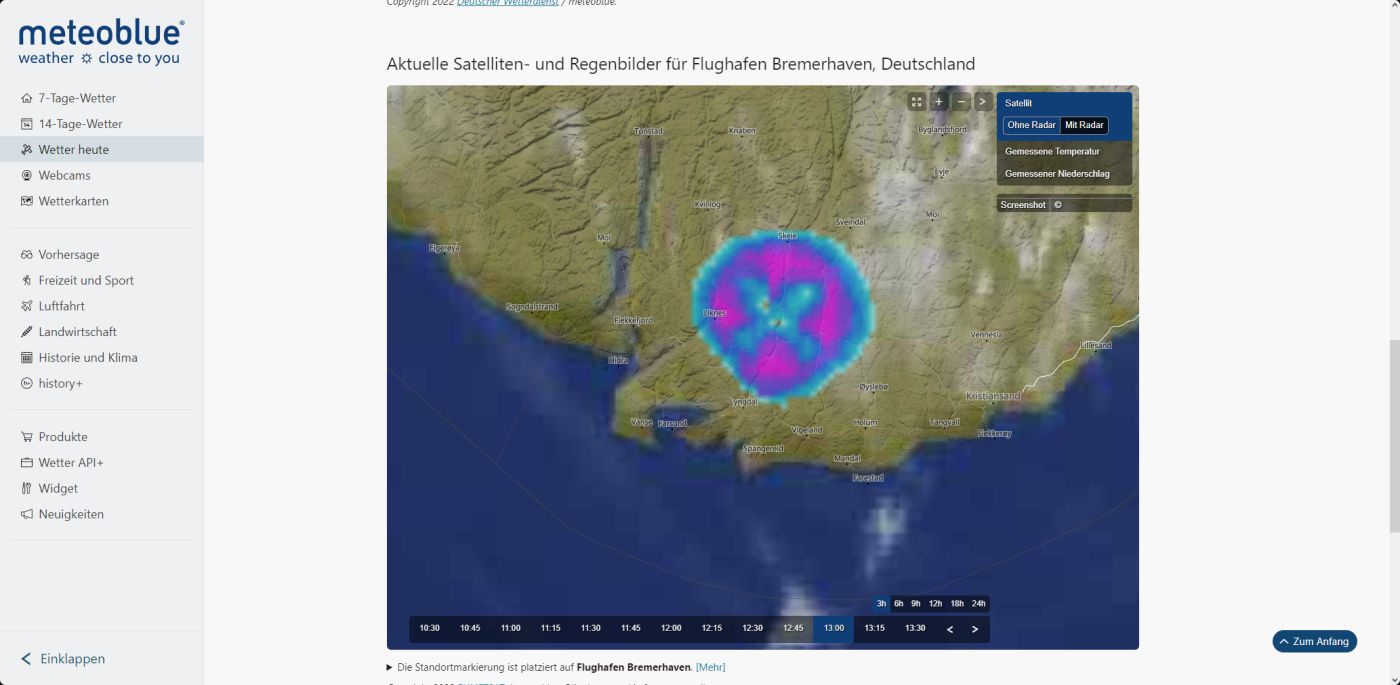1400x685 pixels.
Task: Click the fullscreen map icon
Action: (916, 102)
